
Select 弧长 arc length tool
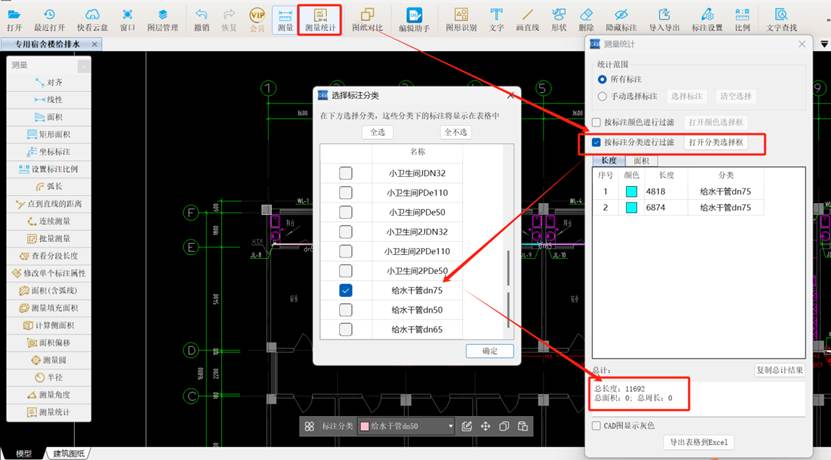(49, 187)
